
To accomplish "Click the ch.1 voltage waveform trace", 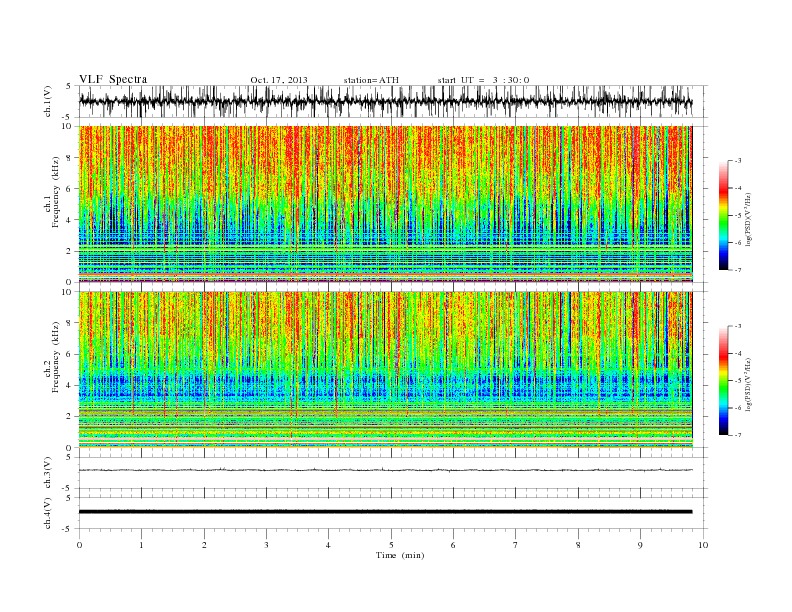I will point(385,101).
